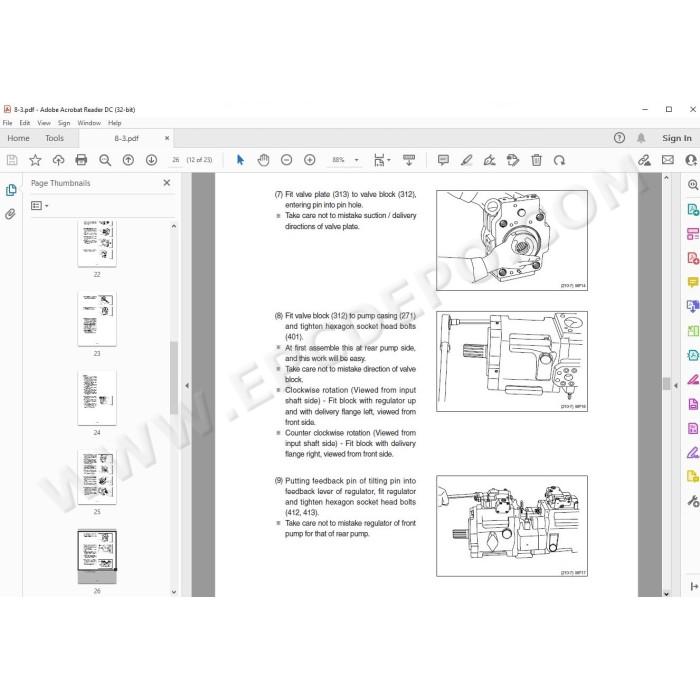Open the help question mark icon
The image size is (700, 700).
click(x=619, y=138)
